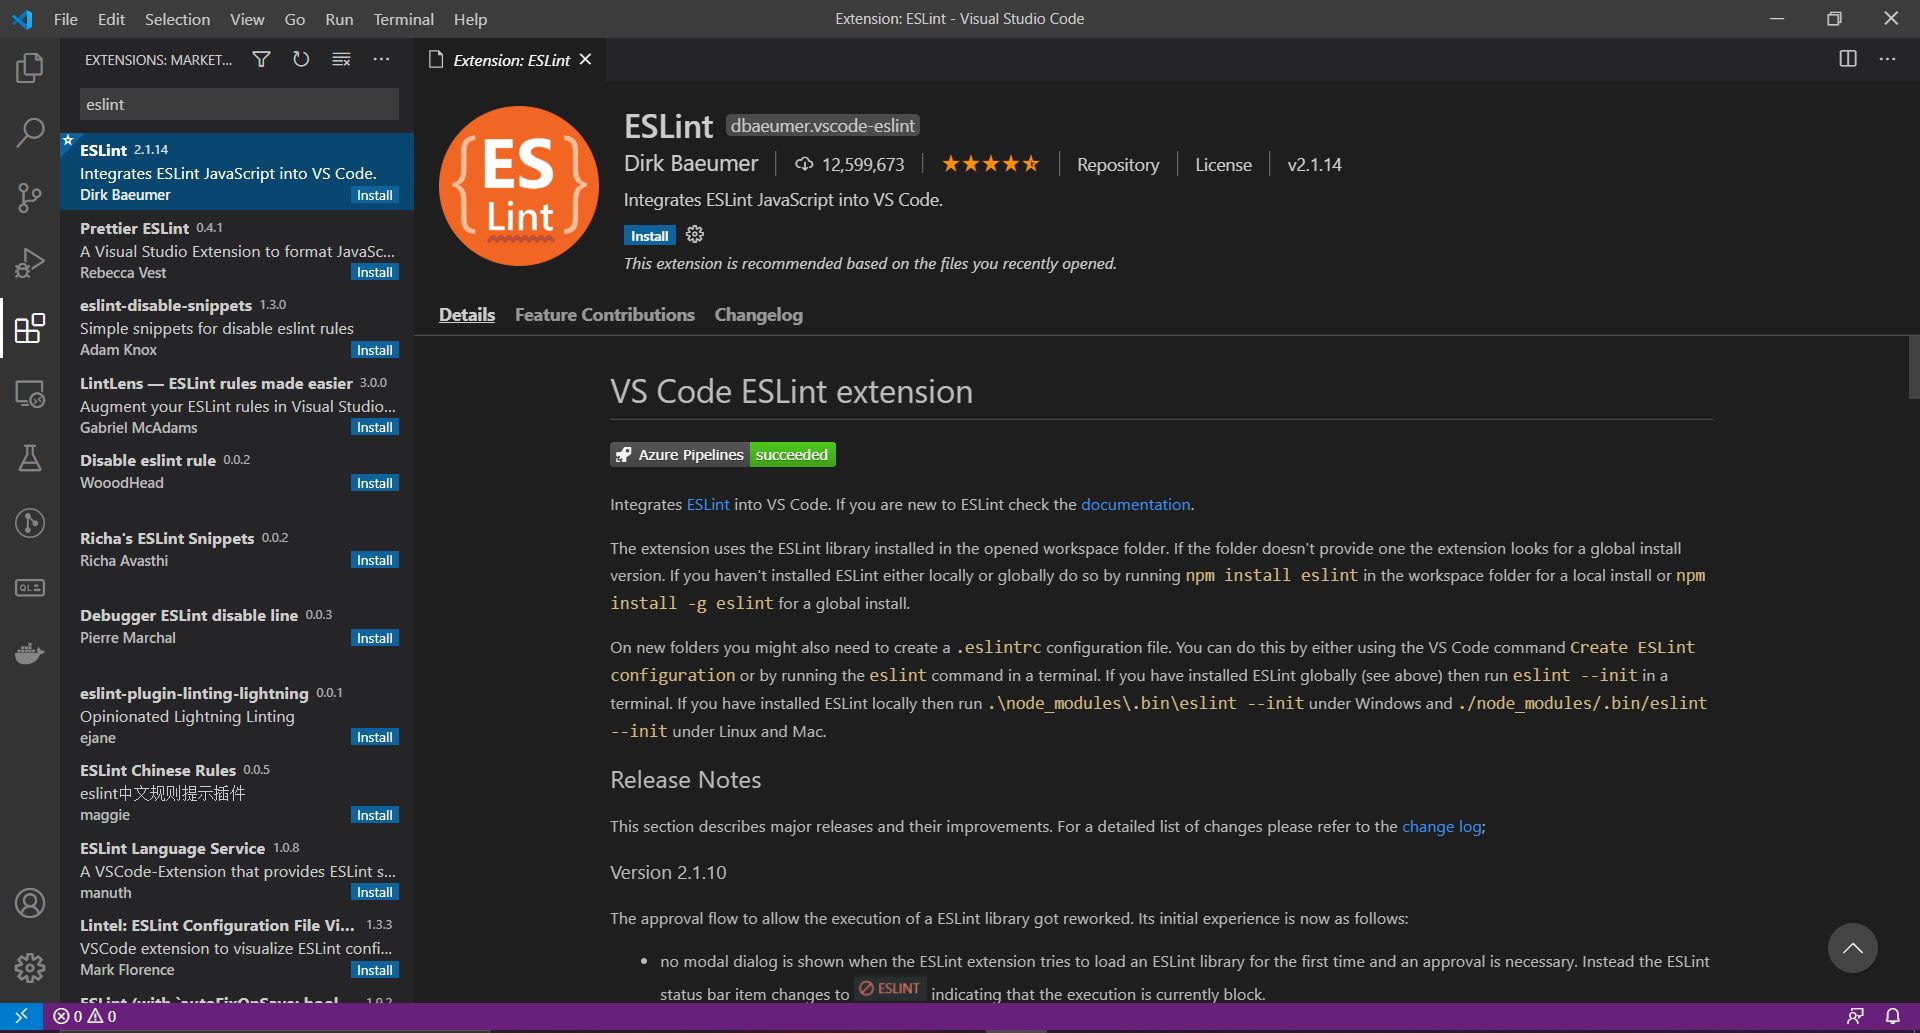Open the ESLint documentation link
The image size is (1920, 1033).
[x=1135, y=505]
